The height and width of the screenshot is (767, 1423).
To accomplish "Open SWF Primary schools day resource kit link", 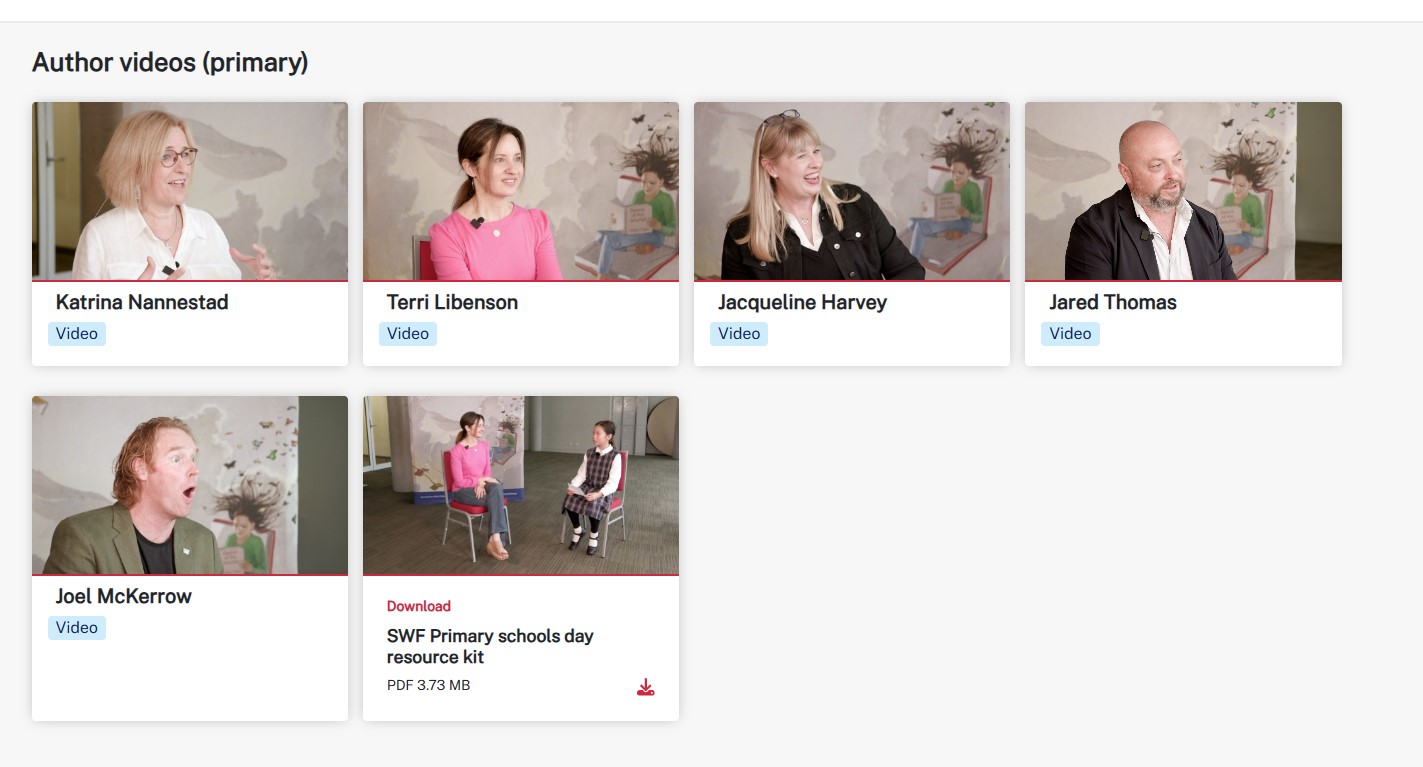I will pos(490,646).
